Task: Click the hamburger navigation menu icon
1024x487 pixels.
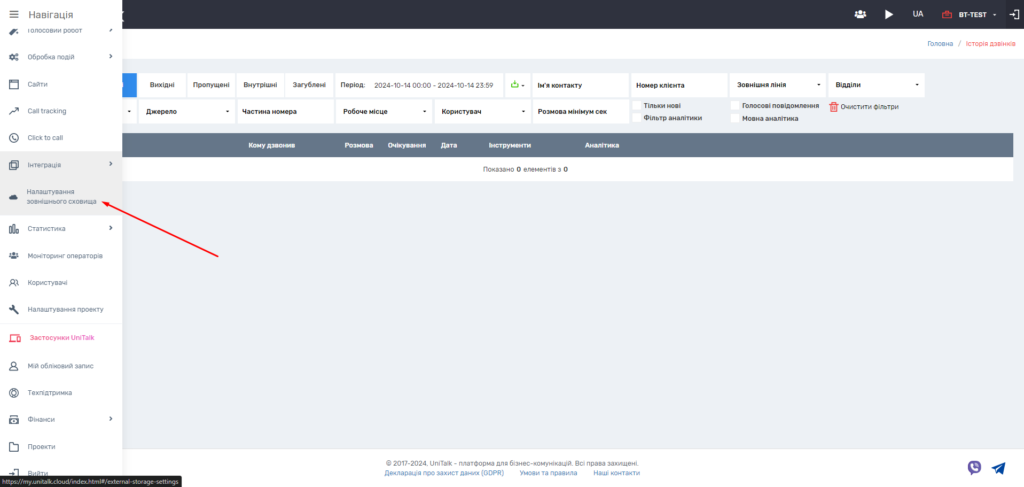Action: pyautogui.click(x=14, y=14)
